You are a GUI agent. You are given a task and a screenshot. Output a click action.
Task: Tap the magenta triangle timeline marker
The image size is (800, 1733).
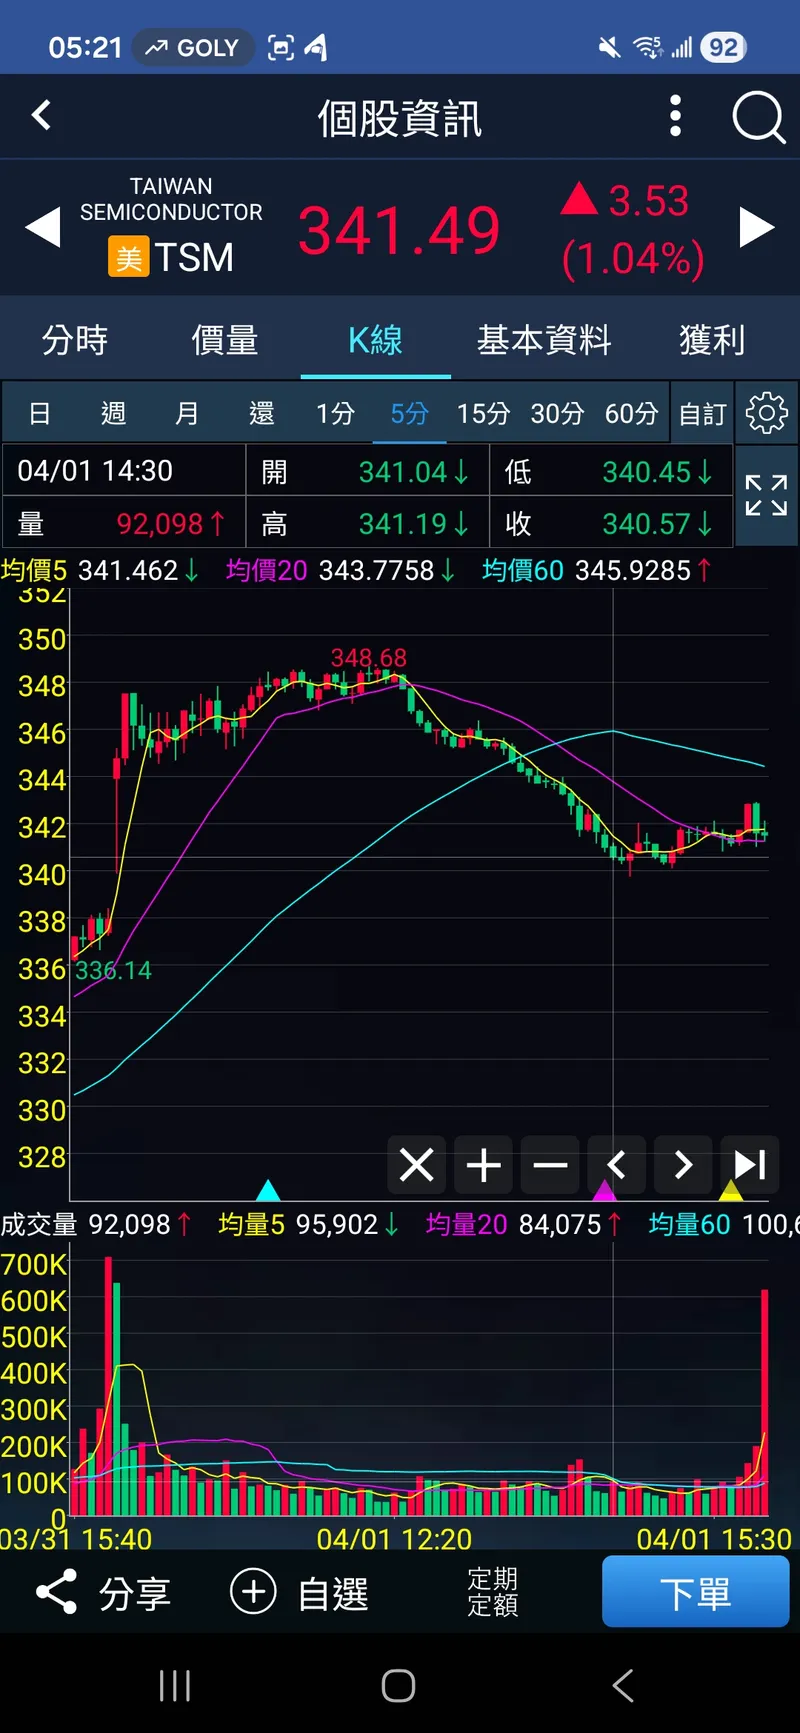(604, 1190)
